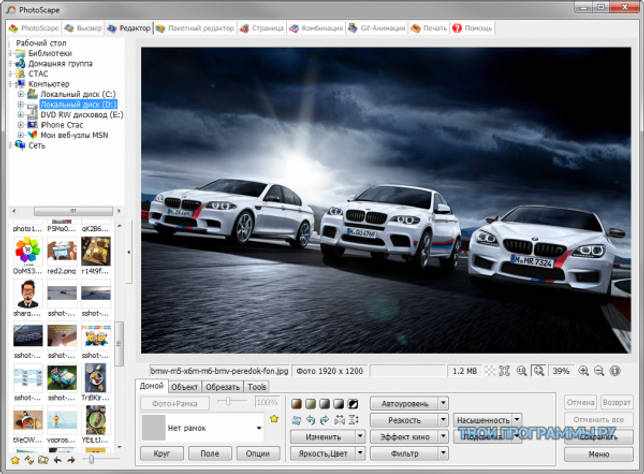Open the Изменить dropdown arrow
This screenshot has width=644, height=474.
pos(360,436)
